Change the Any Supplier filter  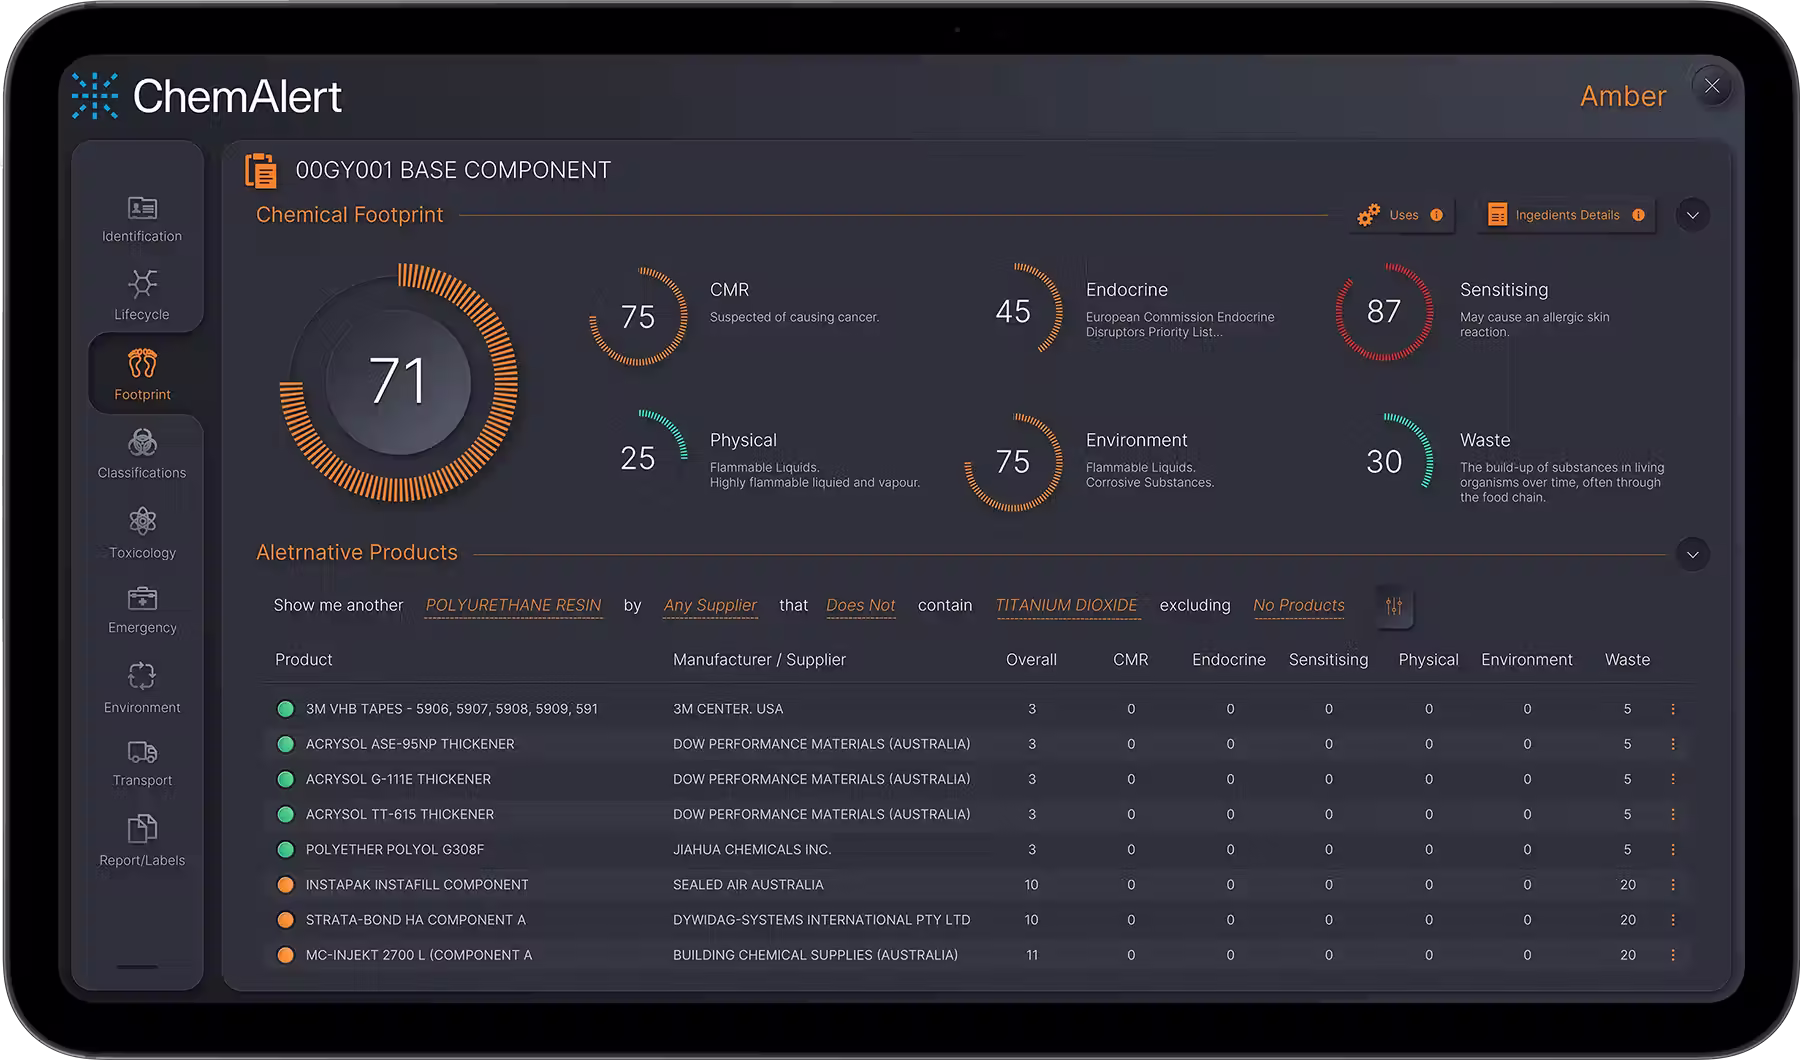[x=710, y=605]
